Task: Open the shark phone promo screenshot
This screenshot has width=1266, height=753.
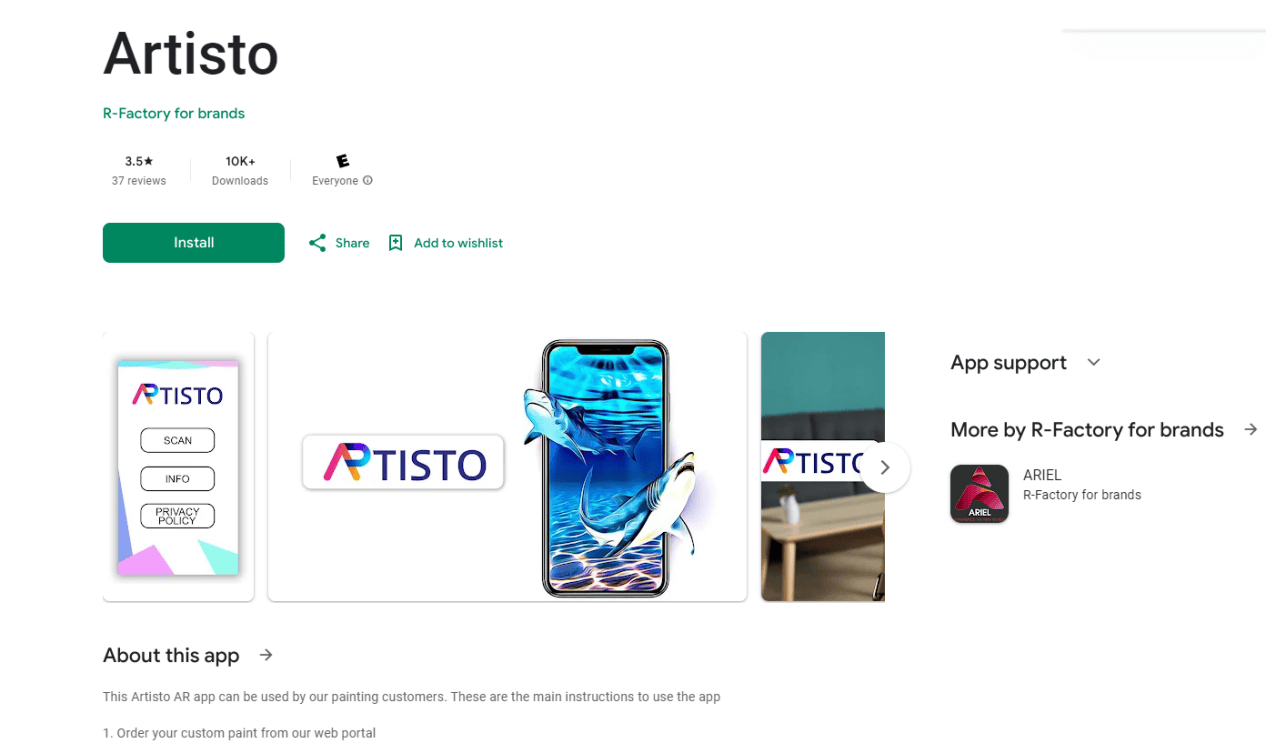Action: pos(507,467)
